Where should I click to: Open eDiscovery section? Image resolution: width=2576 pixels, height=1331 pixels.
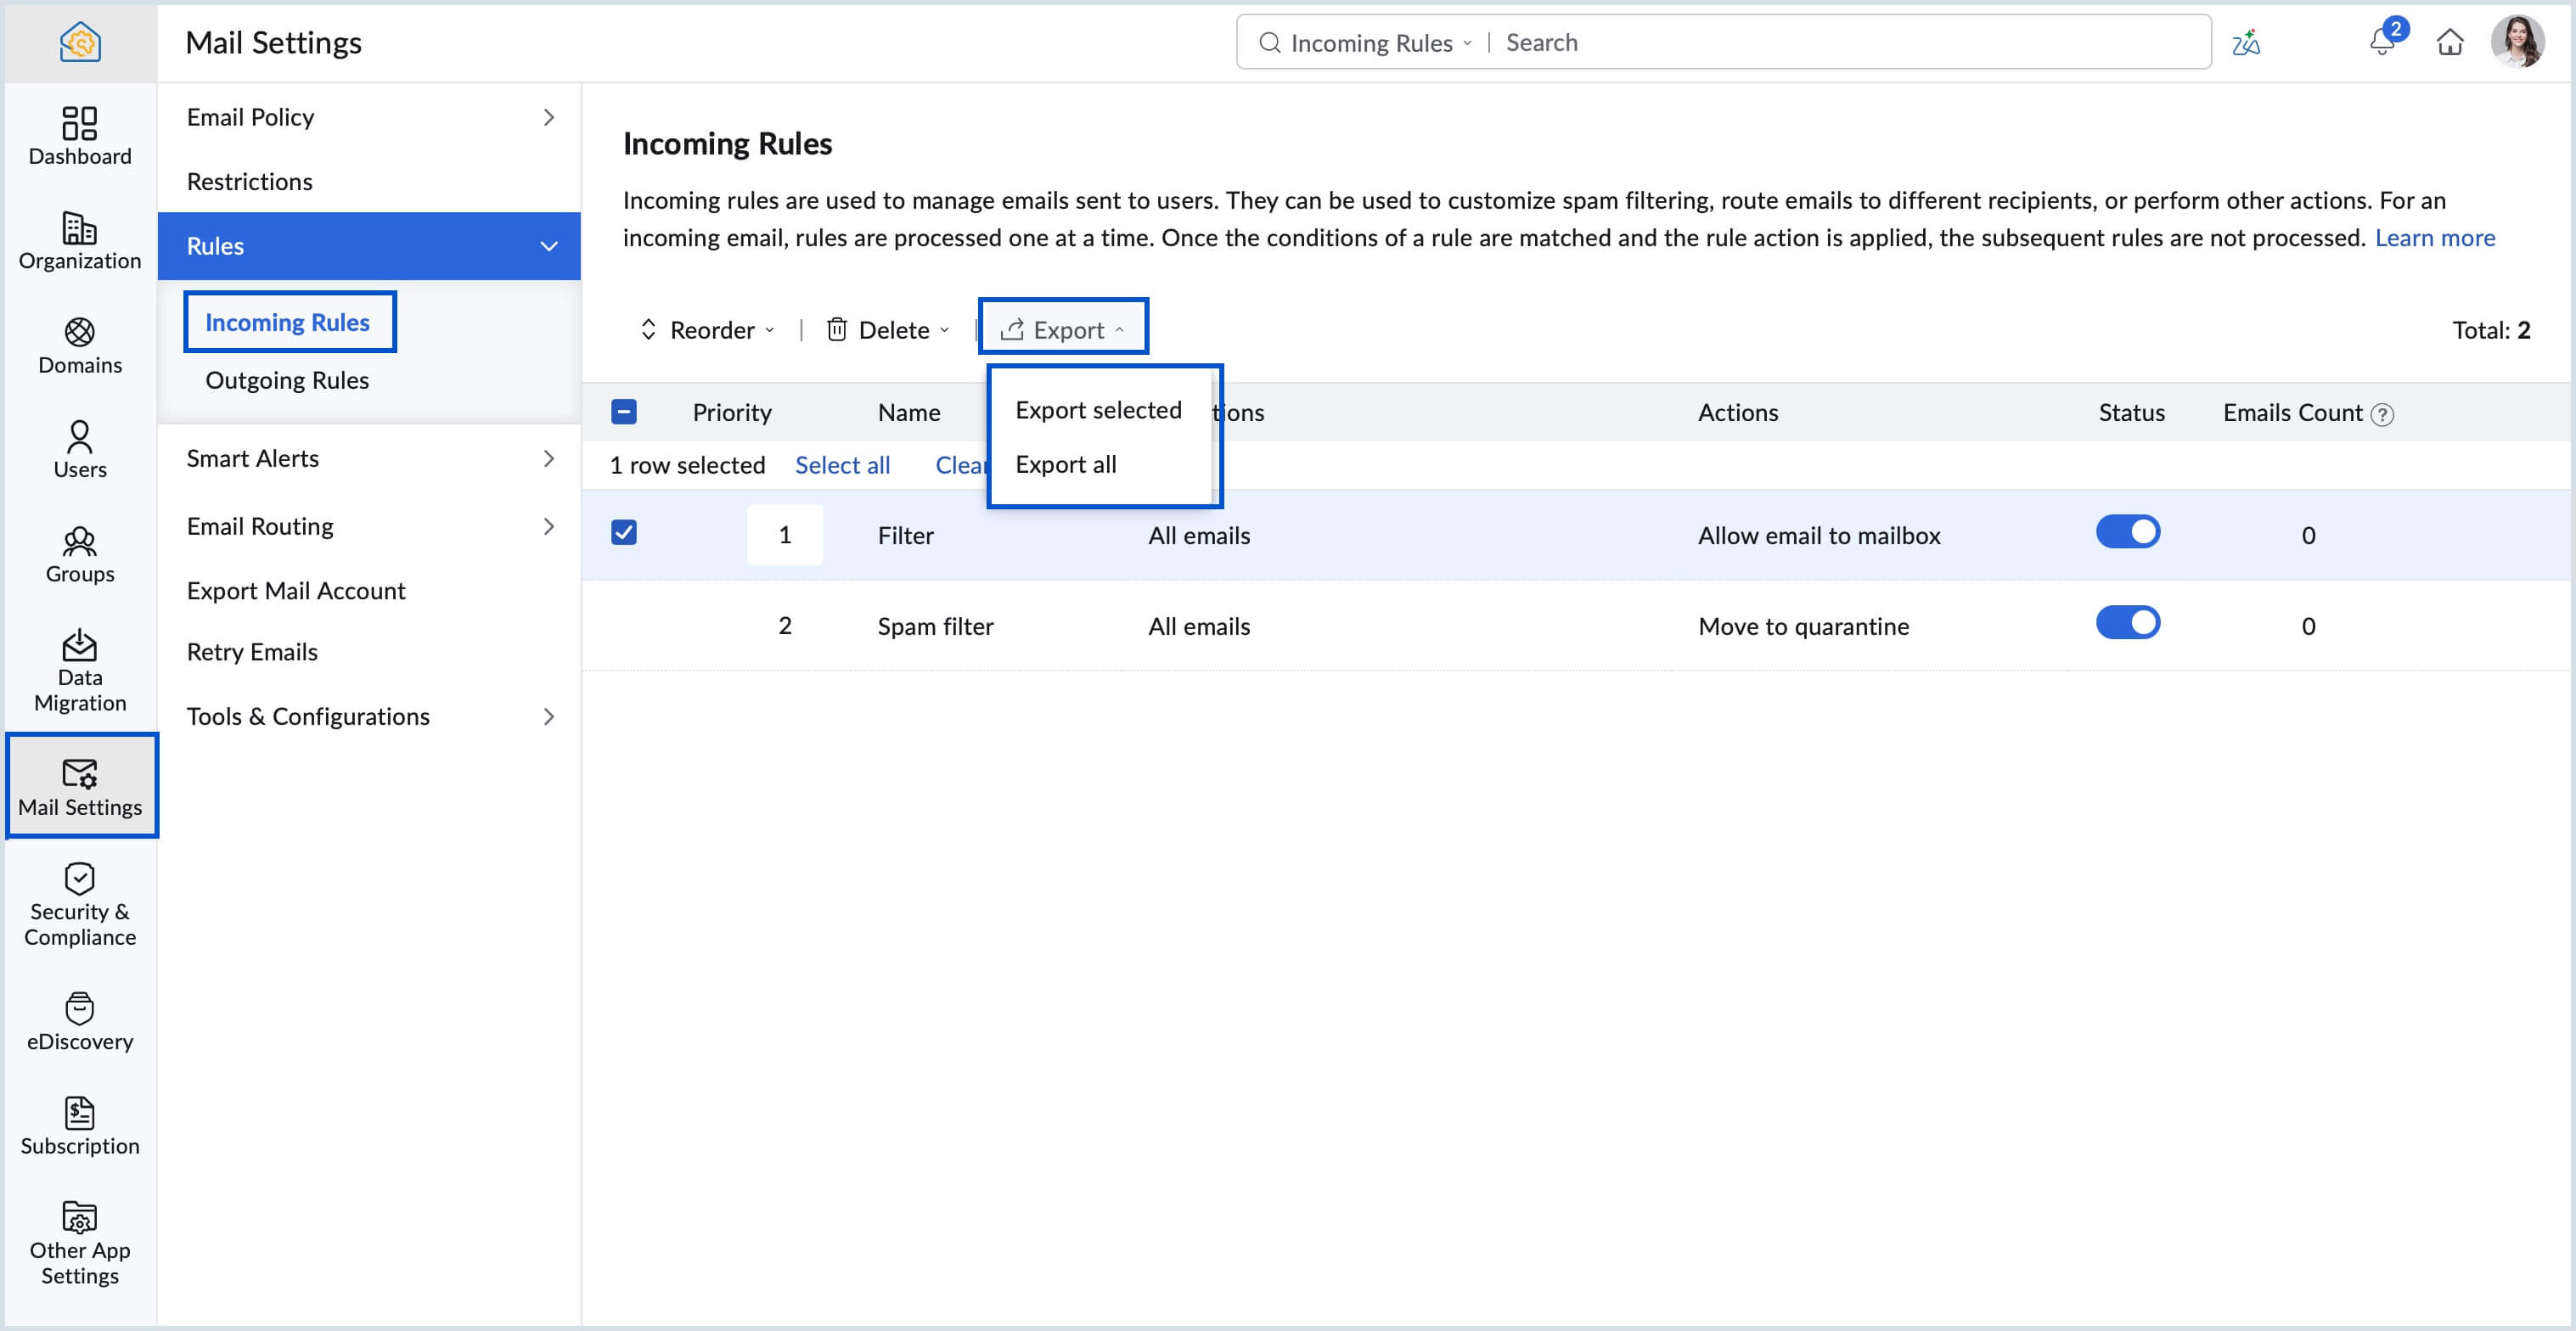click(80, 1021)
